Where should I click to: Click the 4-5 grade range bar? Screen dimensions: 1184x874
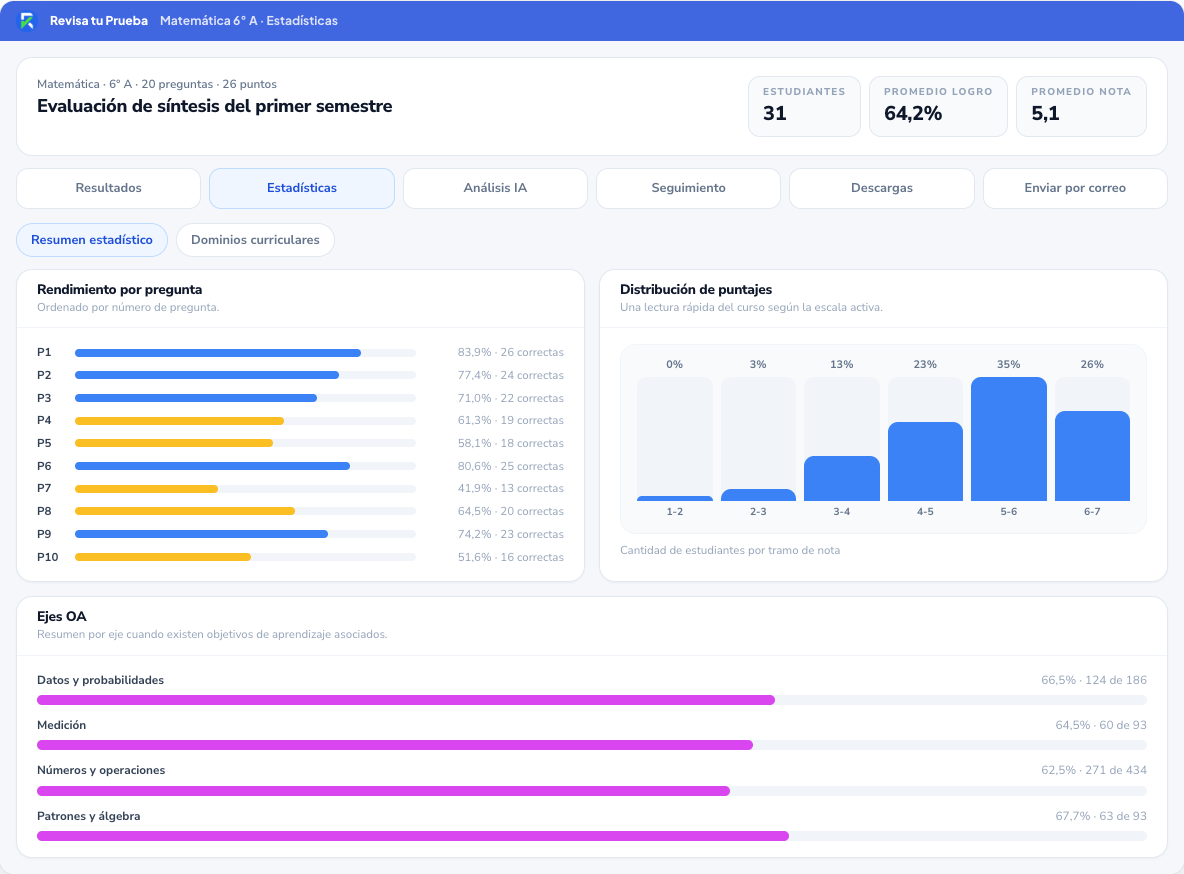pos(925,462)
